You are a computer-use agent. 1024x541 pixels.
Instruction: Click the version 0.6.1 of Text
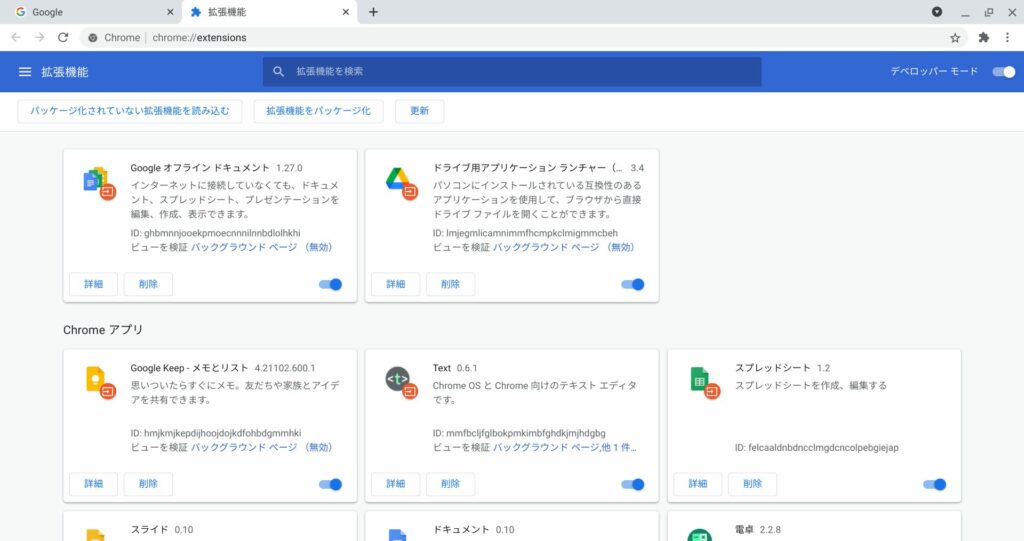pyautogui.click(x=467, y=368)
